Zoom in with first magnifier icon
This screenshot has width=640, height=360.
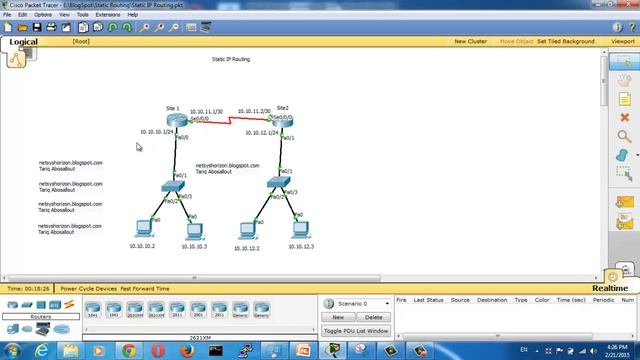[144, 27]
